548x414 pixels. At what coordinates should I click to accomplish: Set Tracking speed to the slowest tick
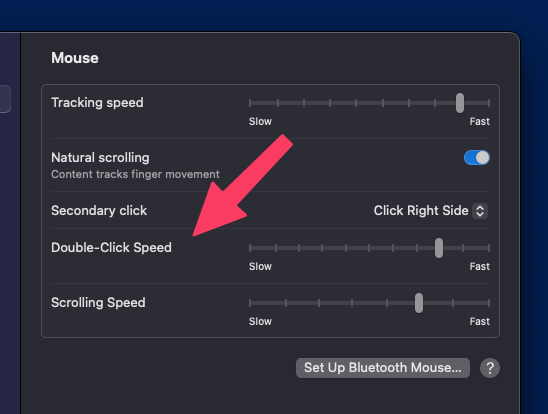(250, 103)
